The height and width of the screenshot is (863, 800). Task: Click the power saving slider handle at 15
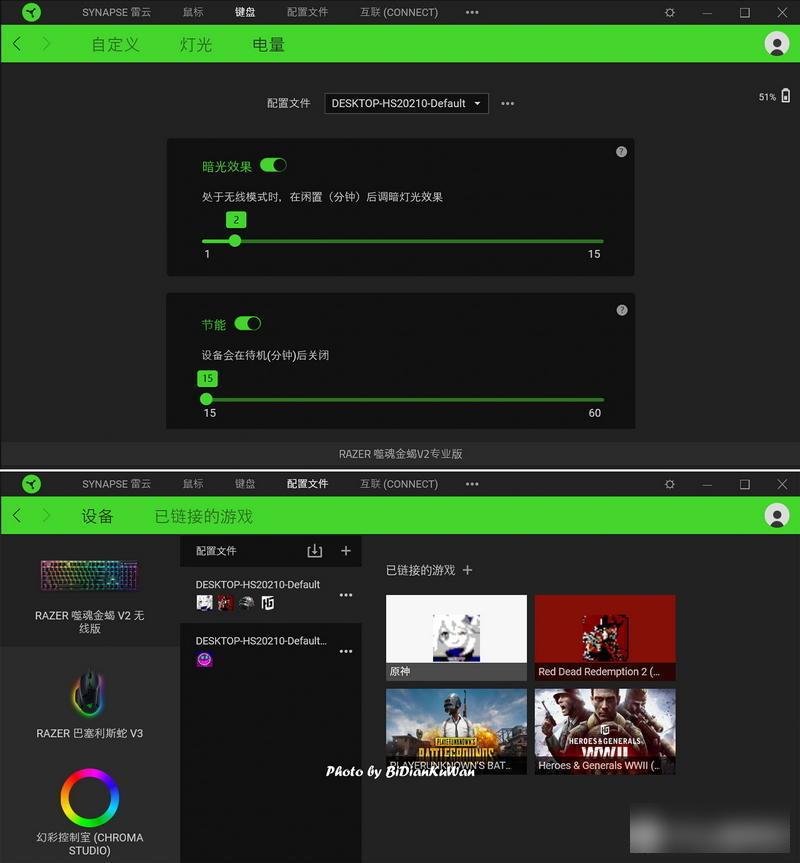[x=206, y=399]
